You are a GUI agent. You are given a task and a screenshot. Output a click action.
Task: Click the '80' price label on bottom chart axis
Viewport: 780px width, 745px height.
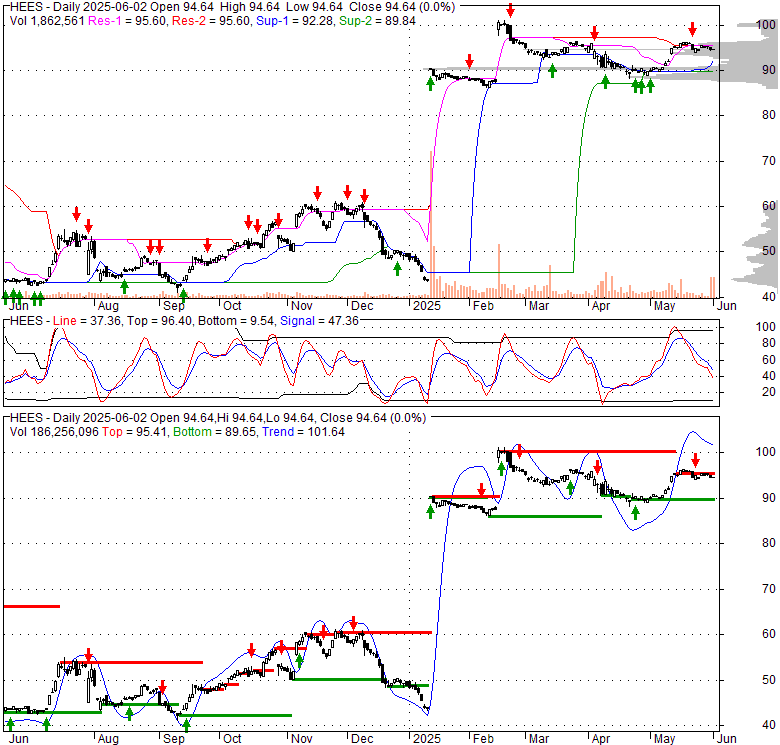[769, 543]
